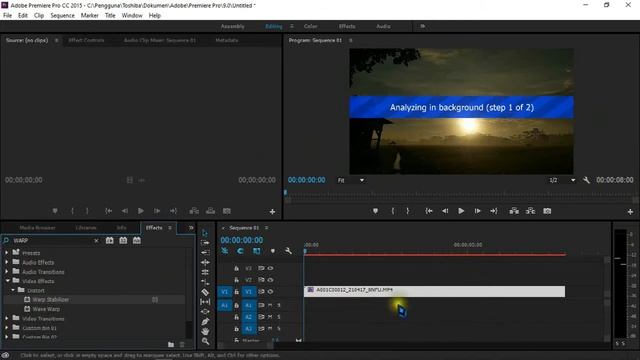Select the Zoom tool magnifier
Screen dimensions: 640x360
[x=205, y=341]
